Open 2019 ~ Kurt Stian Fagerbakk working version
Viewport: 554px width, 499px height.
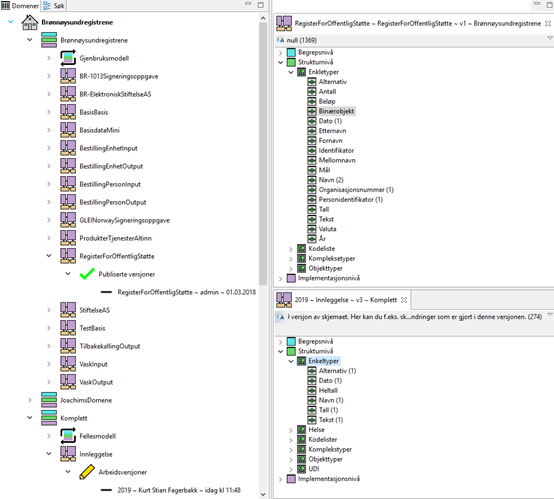click(x=179, y=490)
